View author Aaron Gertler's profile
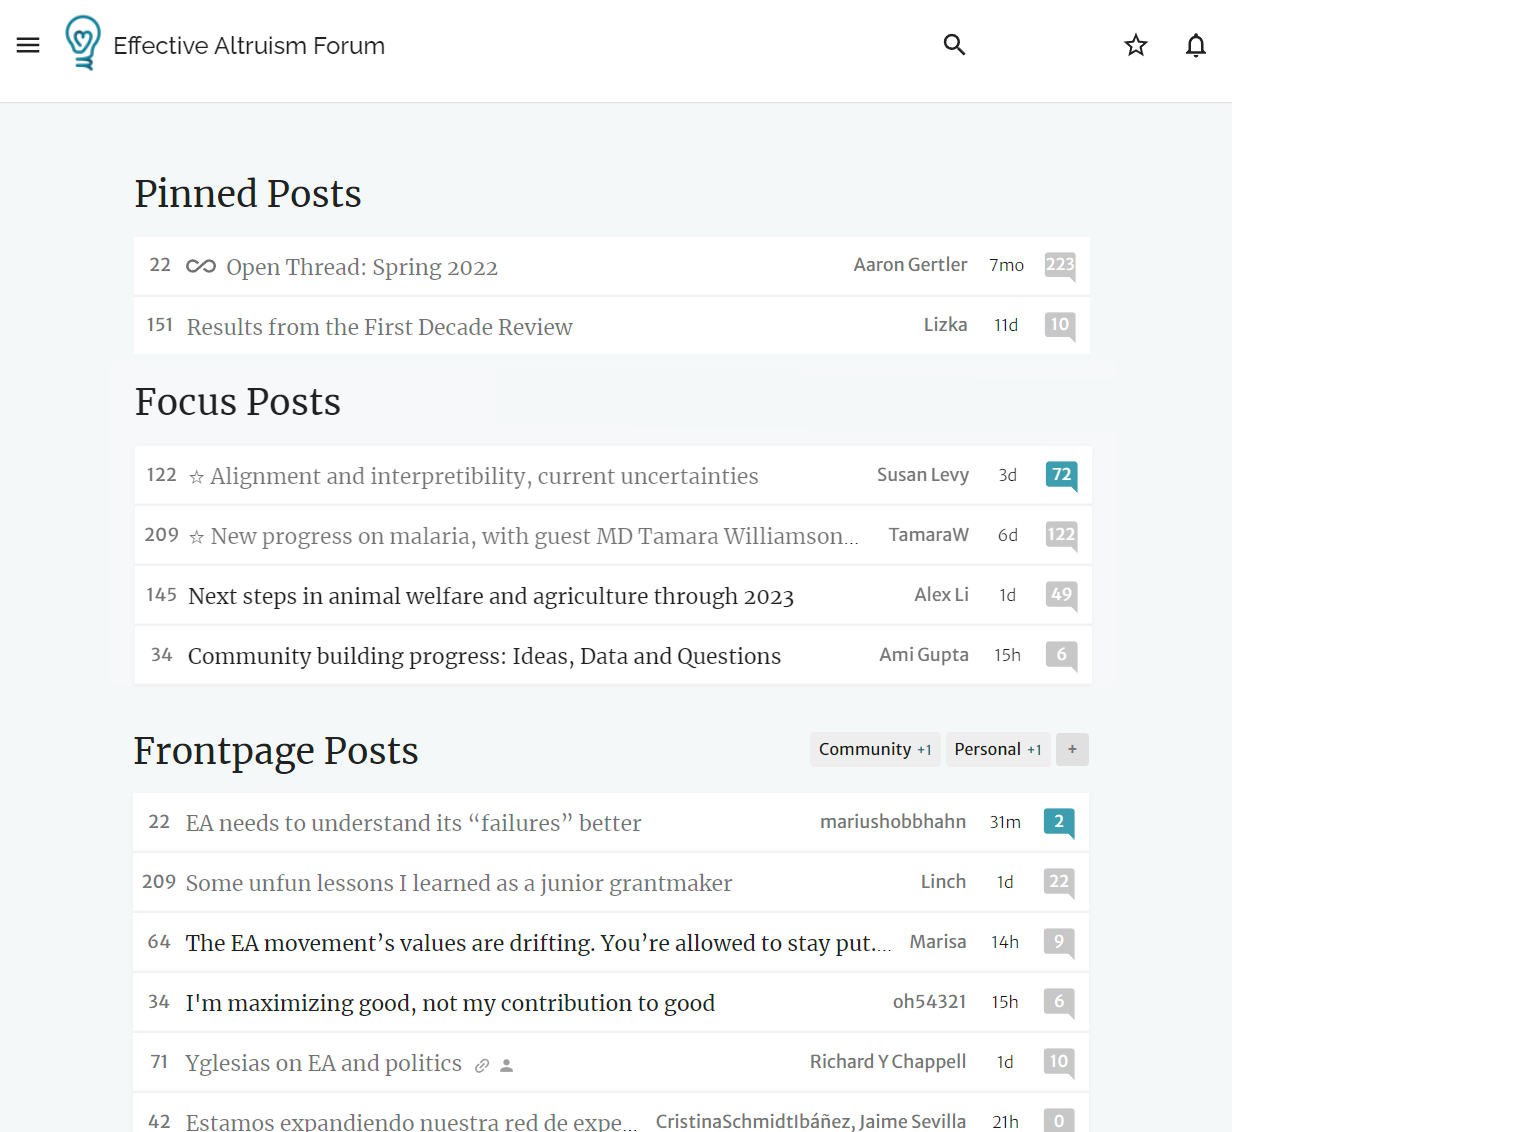The image size is (1536, 1132). (910, 265)
